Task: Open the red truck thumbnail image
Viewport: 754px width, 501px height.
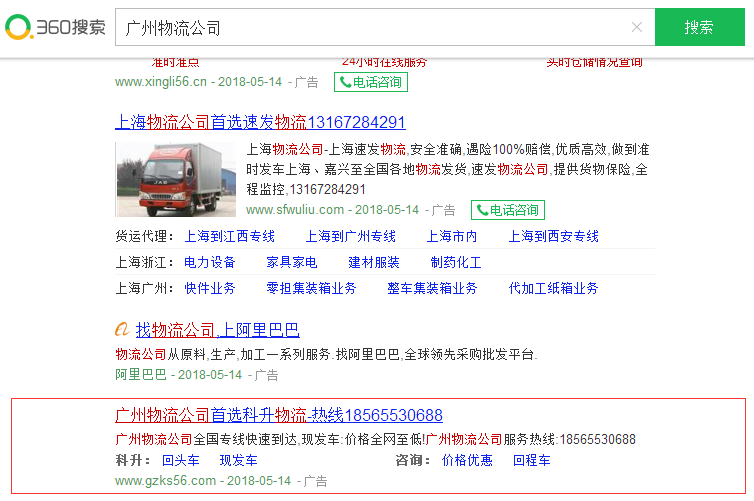Action: click(176, 179)
